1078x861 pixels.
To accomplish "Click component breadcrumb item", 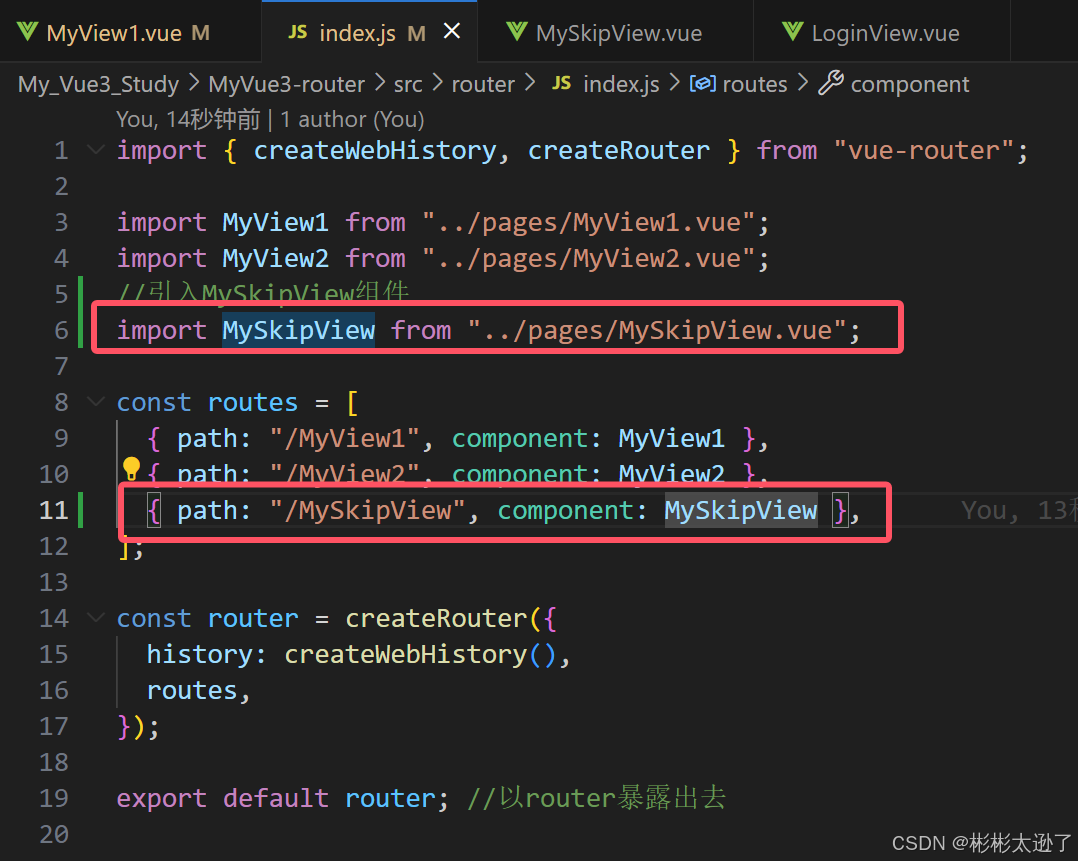I will tap(910, 84).
